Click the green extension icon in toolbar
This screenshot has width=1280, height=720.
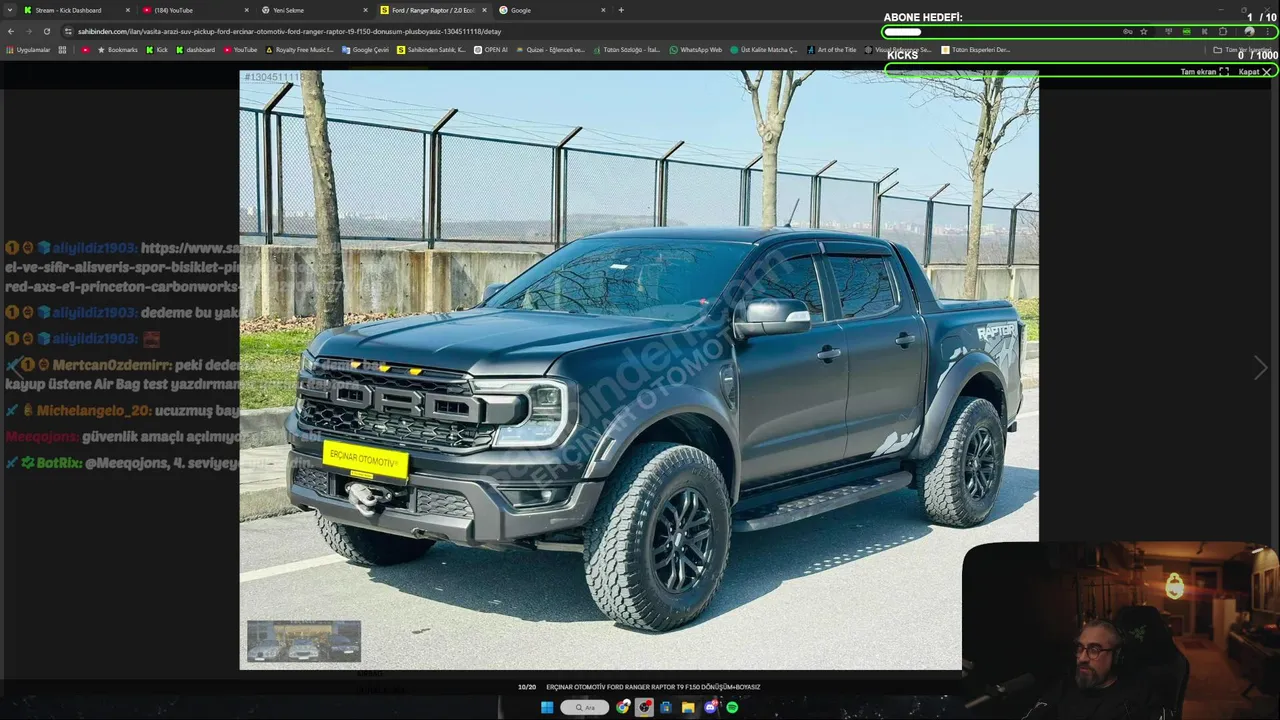[1186, 31]
